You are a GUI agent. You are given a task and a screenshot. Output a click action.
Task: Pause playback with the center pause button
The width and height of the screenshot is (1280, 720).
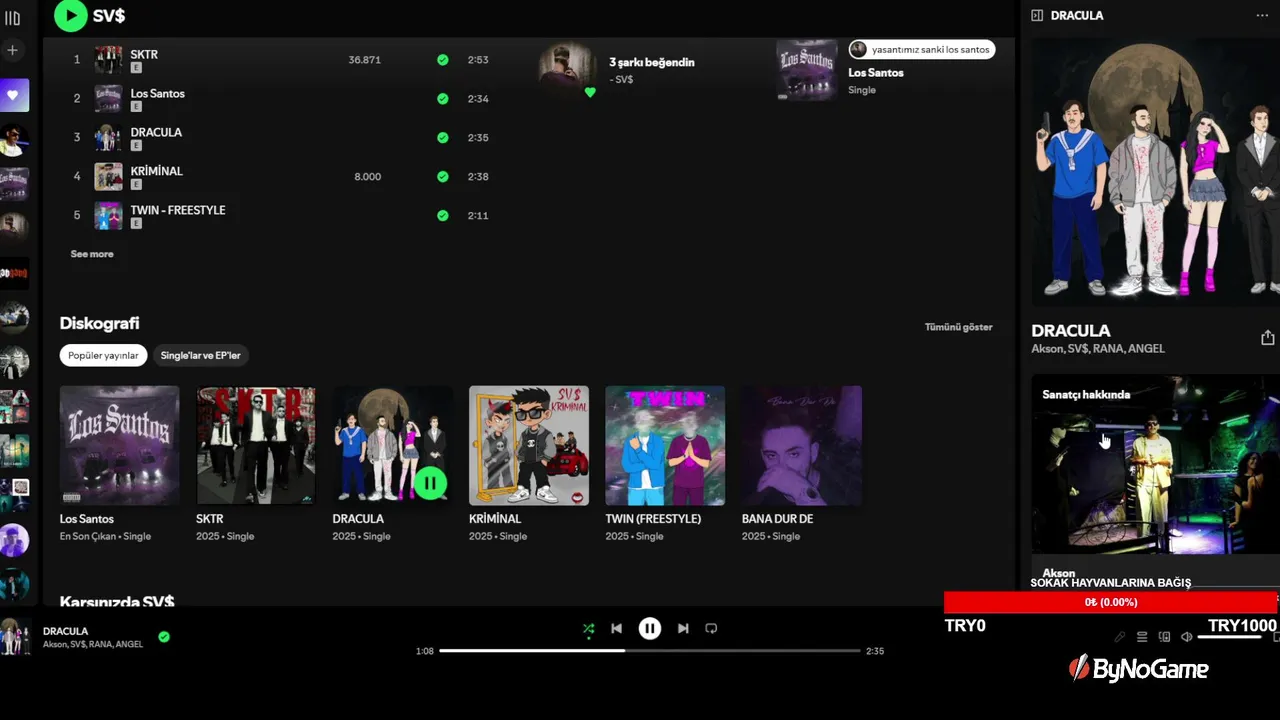[x=650, y=629]
